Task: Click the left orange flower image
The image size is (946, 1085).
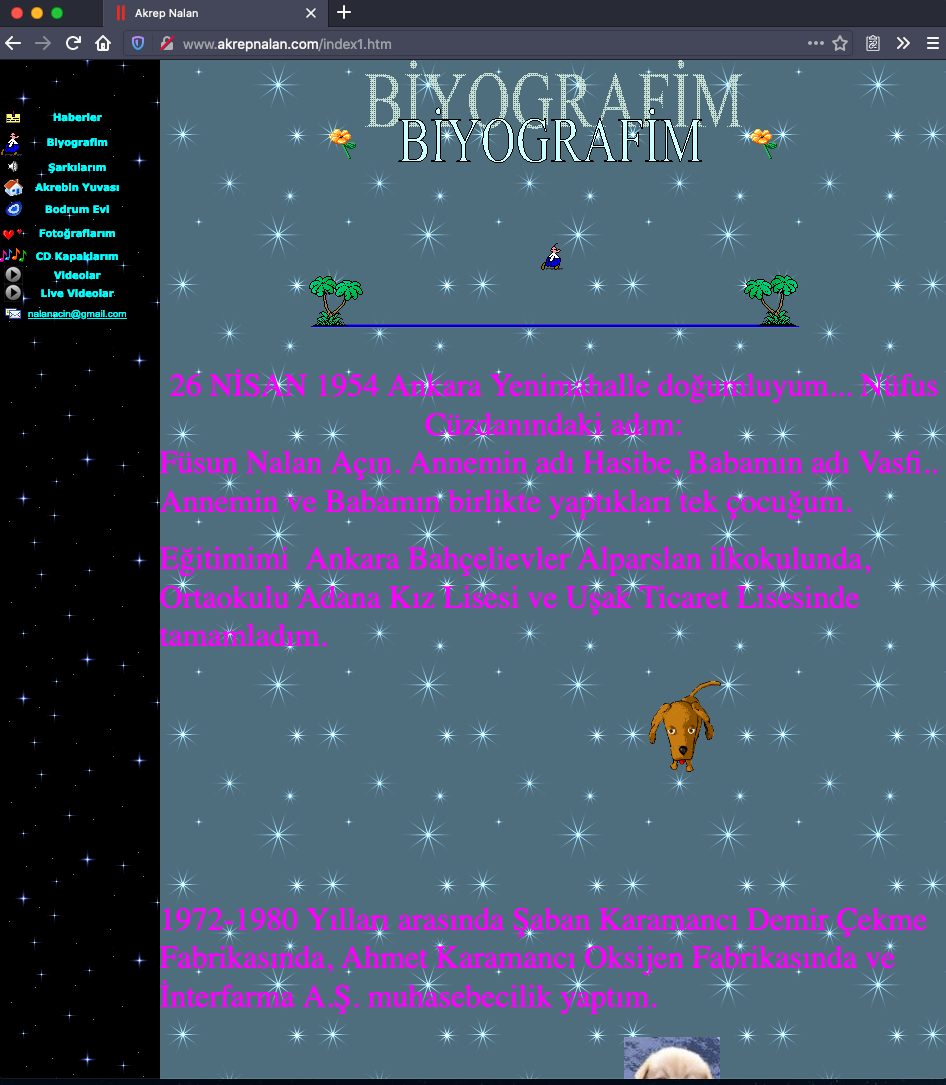Action: (x=343, y=143)
